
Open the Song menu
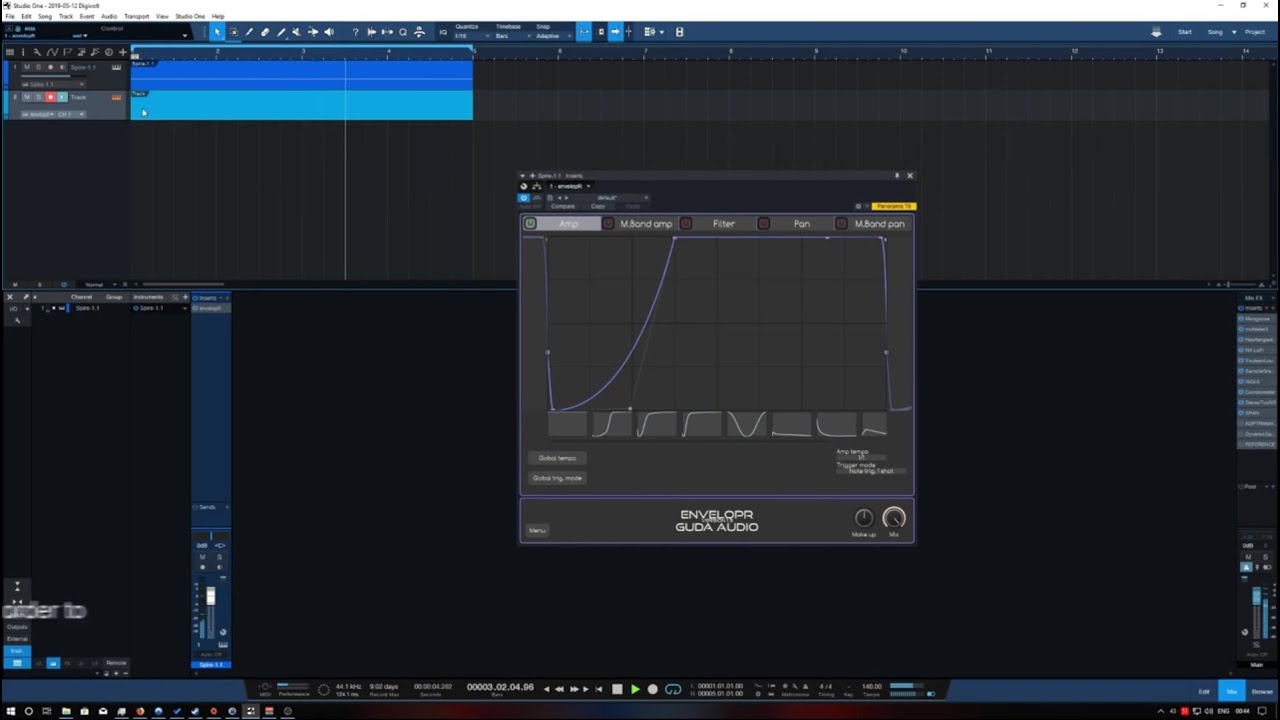(x=45, y=17)
